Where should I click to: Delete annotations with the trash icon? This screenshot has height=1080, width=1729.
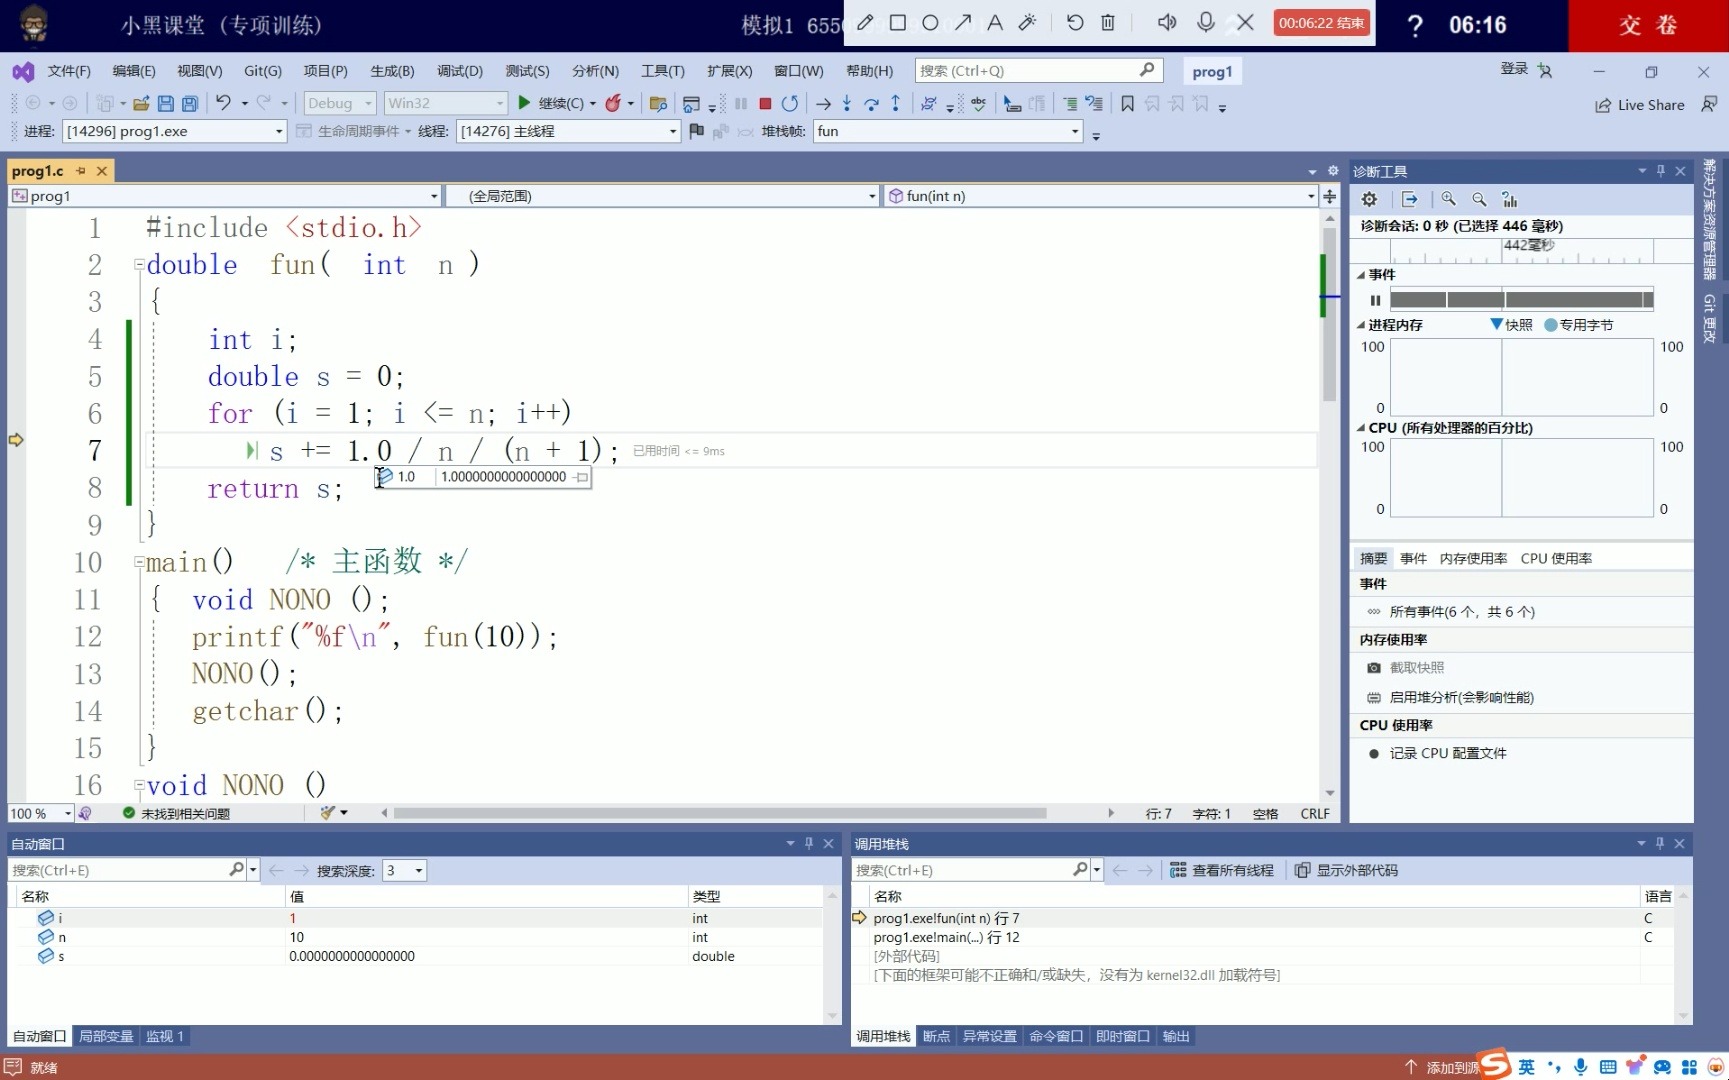pyautogui.click(x=1108, y=22)
